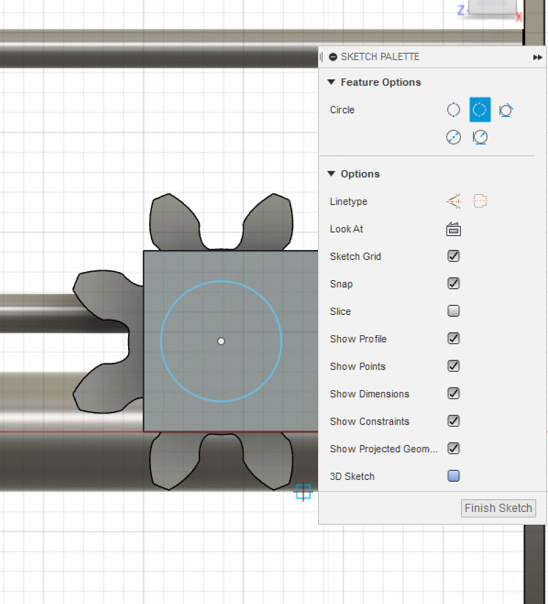Collapse the Feature Options section
548x604 pixels.
pos(331,82)
